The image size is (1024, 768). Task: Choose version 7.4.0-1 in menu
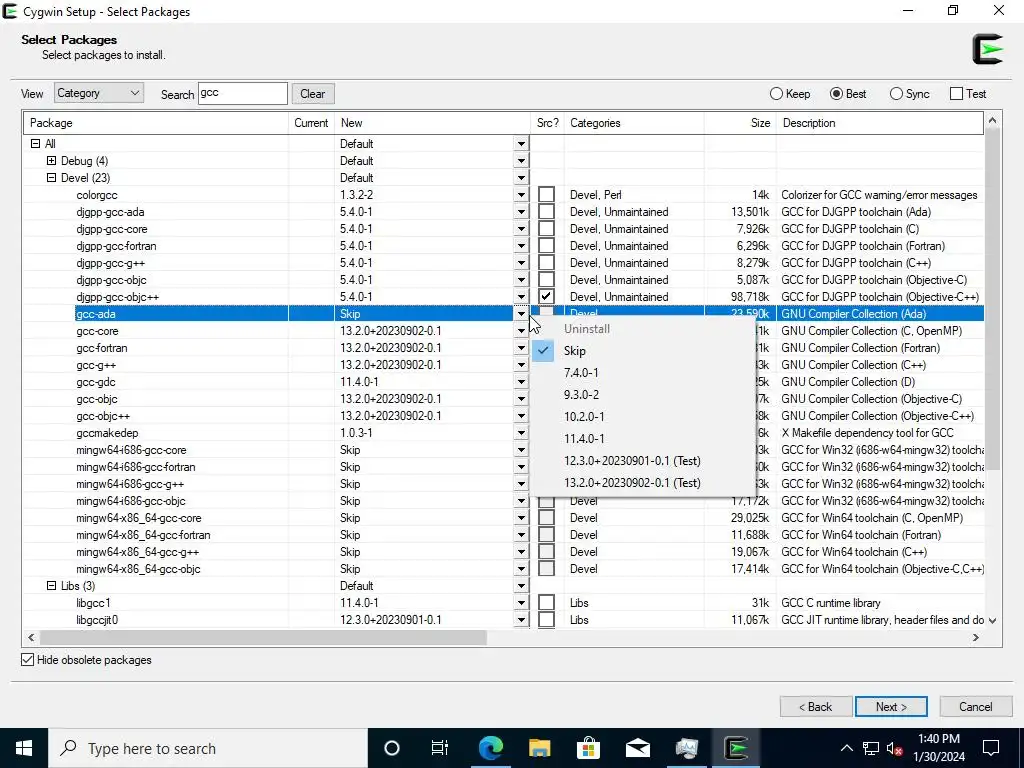tap(643, 373)
